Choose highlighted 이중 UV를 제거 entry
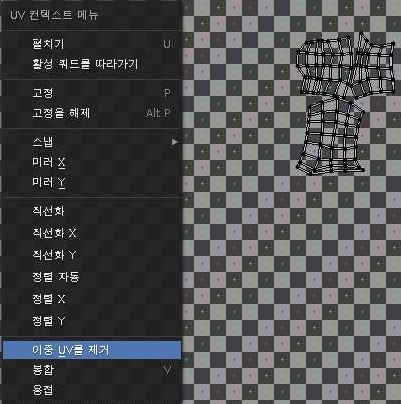The height and width of the screenshot is (404, 401). click(x=92, y=350)
